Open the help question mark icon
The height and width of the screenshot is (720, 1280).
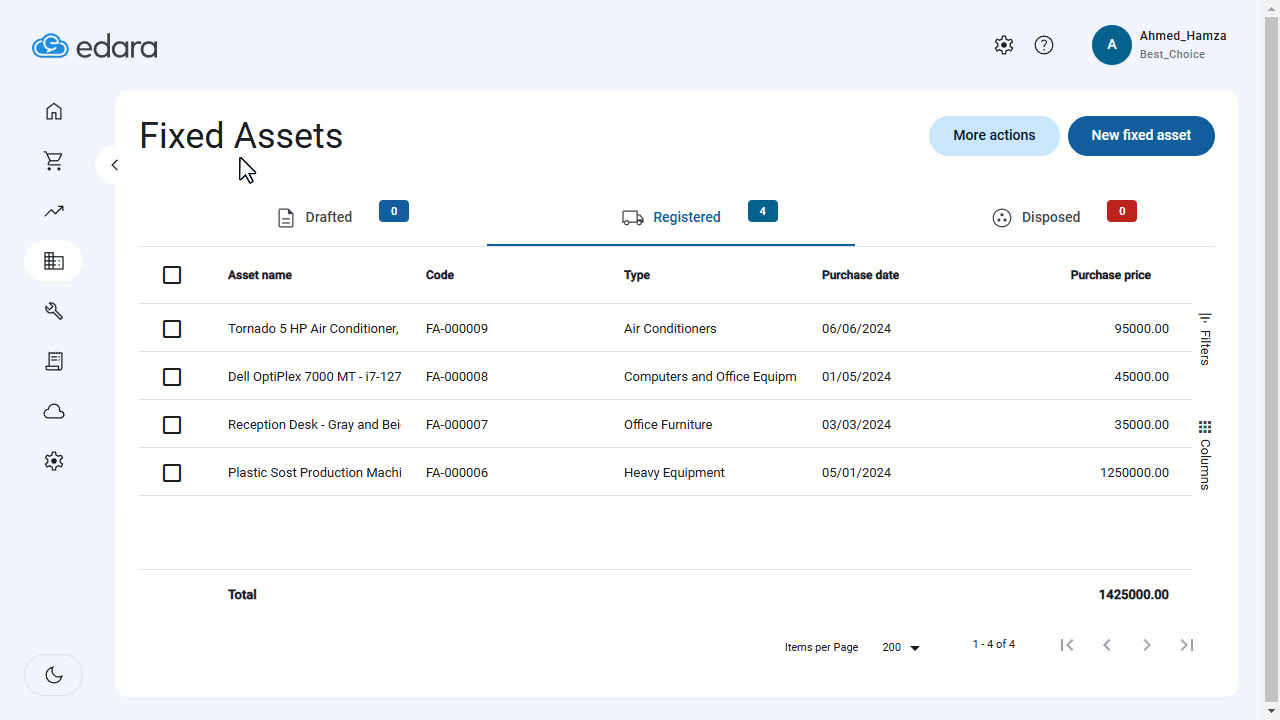click(x=1044, y=45)
